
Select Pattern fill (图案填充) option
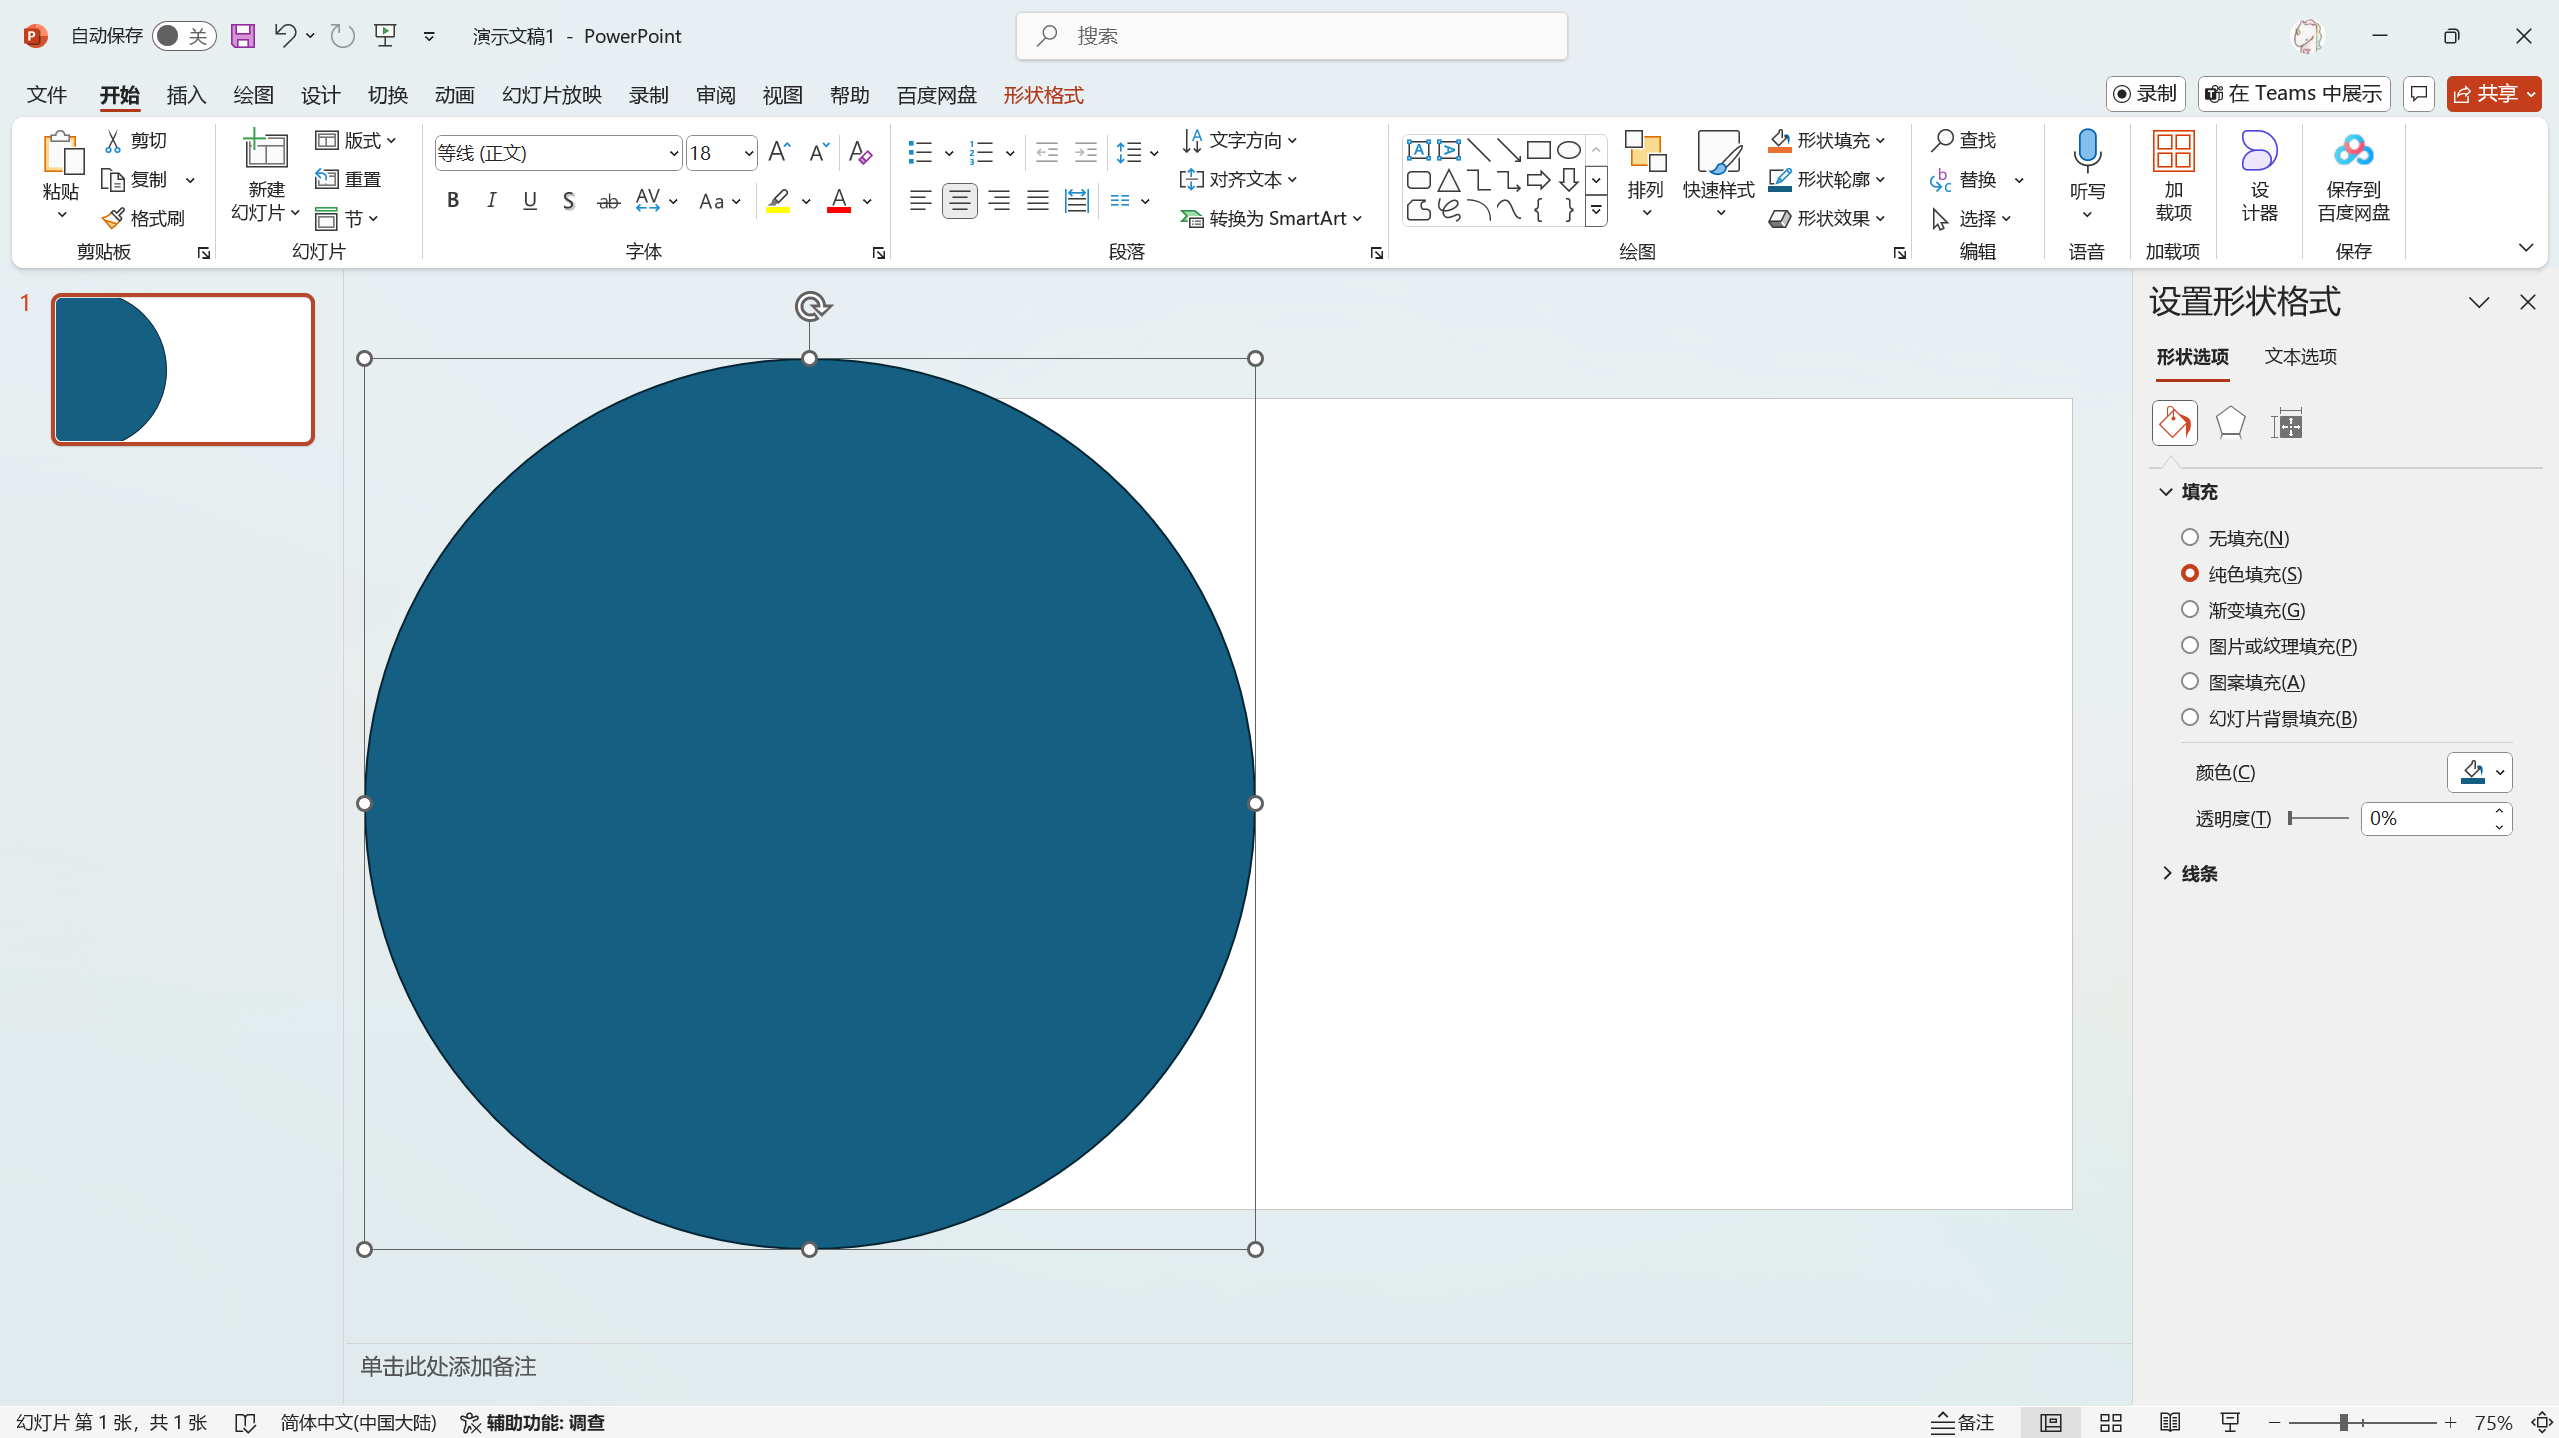(2243, 682)
